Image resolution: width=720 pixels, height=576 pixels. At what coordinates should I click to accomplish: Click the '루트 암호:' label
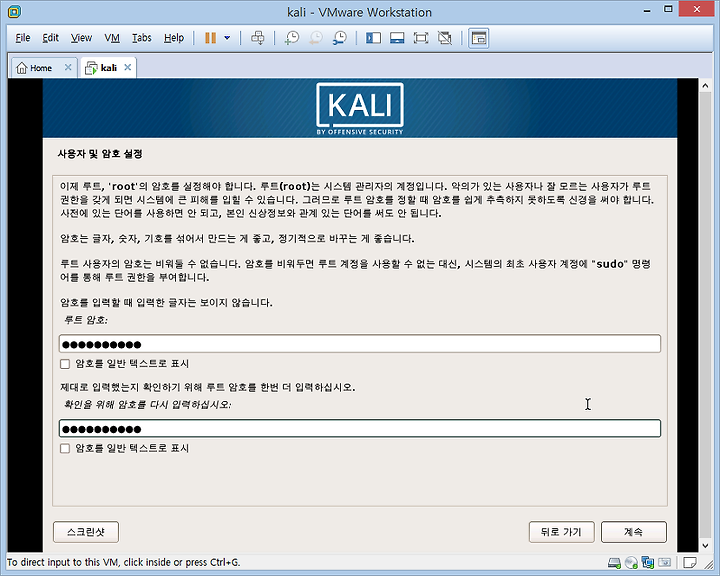click(86, 320)
